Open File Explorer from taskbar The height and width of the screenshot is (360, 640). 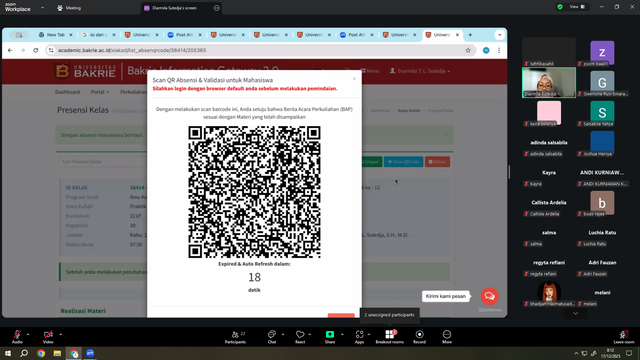57,353
